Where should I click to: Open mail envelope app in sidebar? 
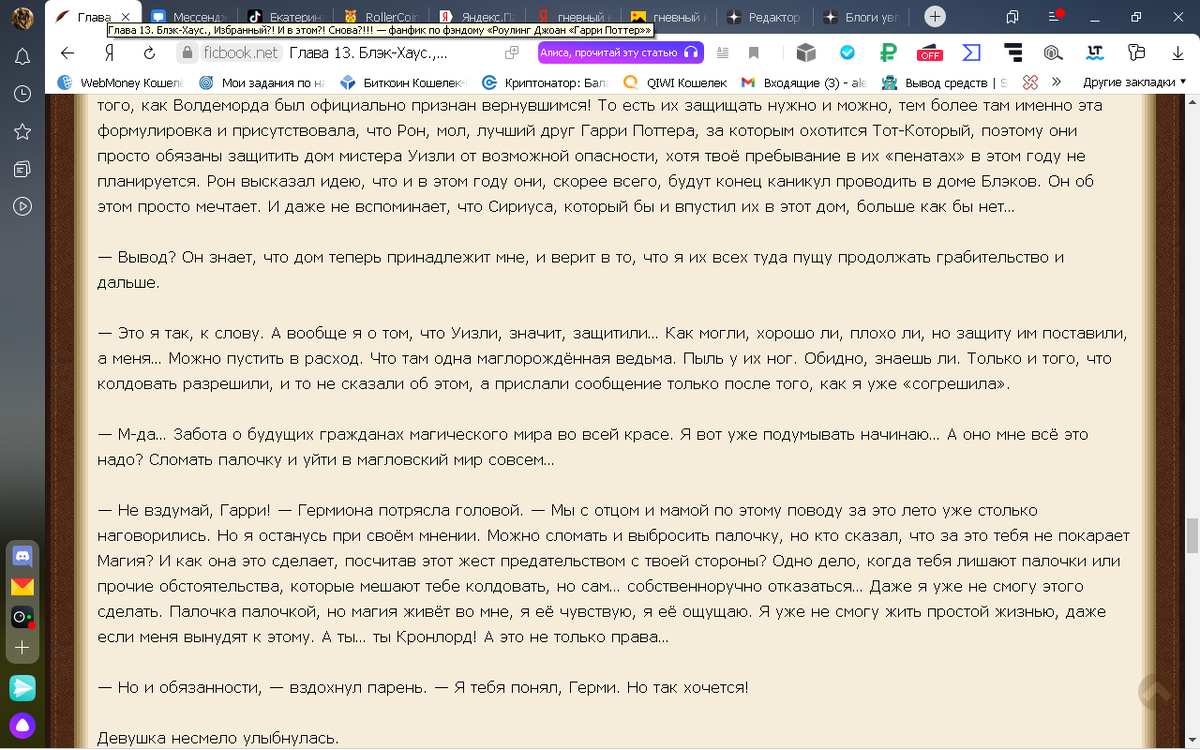point(22,587)
